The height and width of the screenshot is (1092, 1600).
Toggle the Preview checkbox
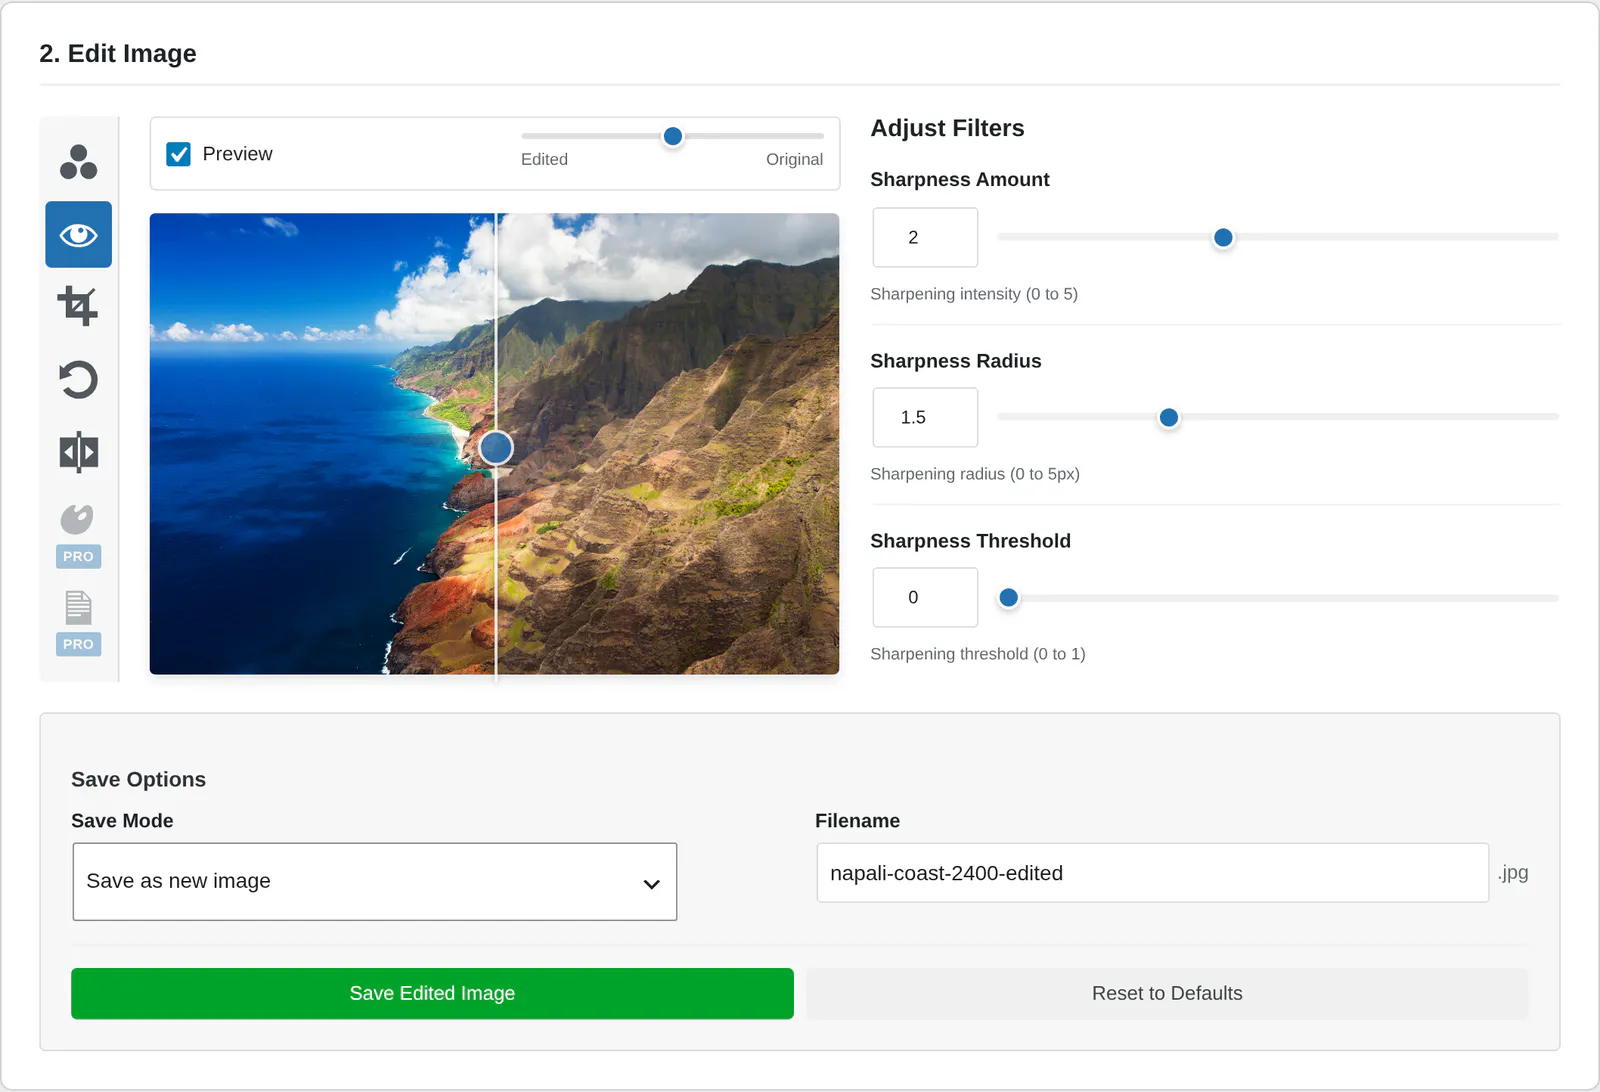pos(179,154)
